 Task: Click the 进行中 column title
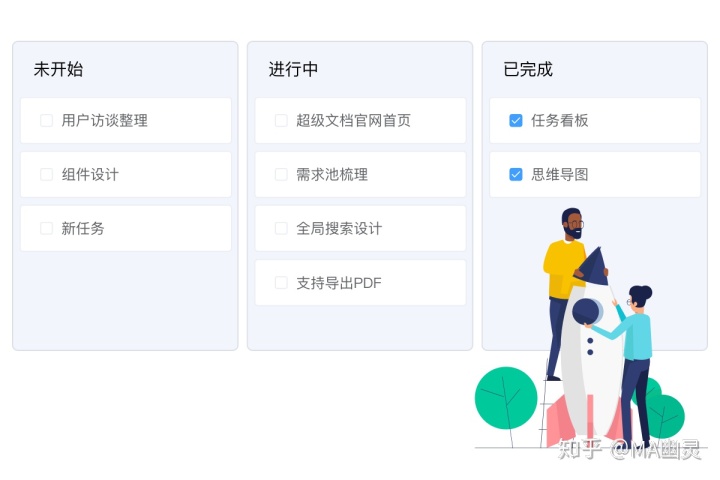click(293, 69)
